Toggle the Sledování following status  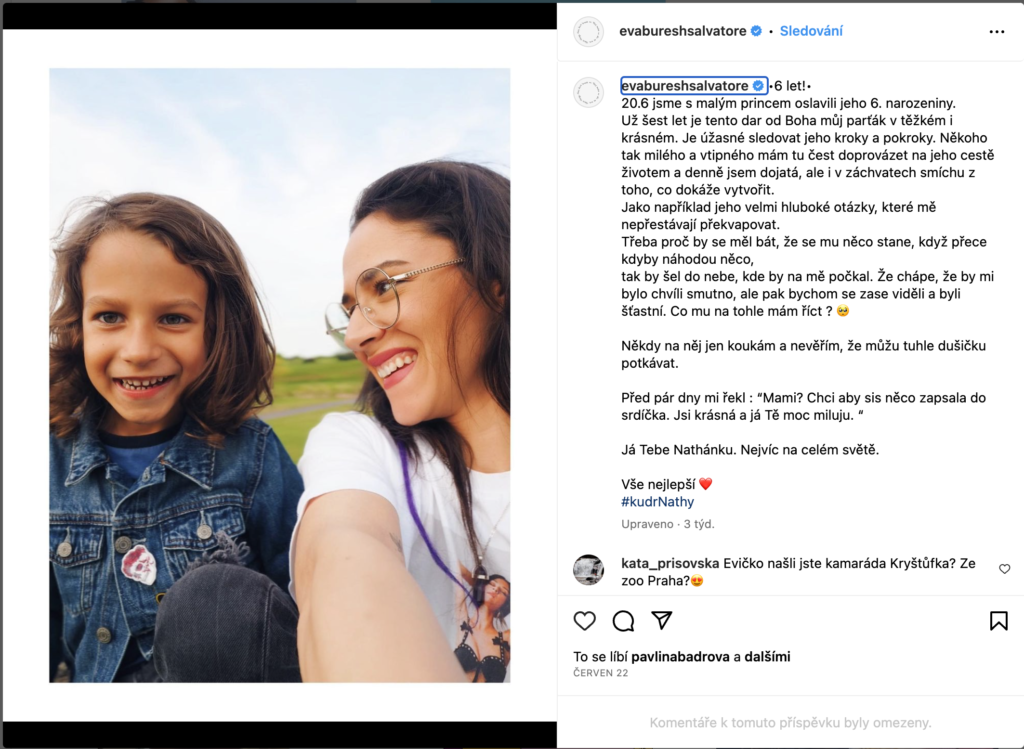[x=811, y=31]
